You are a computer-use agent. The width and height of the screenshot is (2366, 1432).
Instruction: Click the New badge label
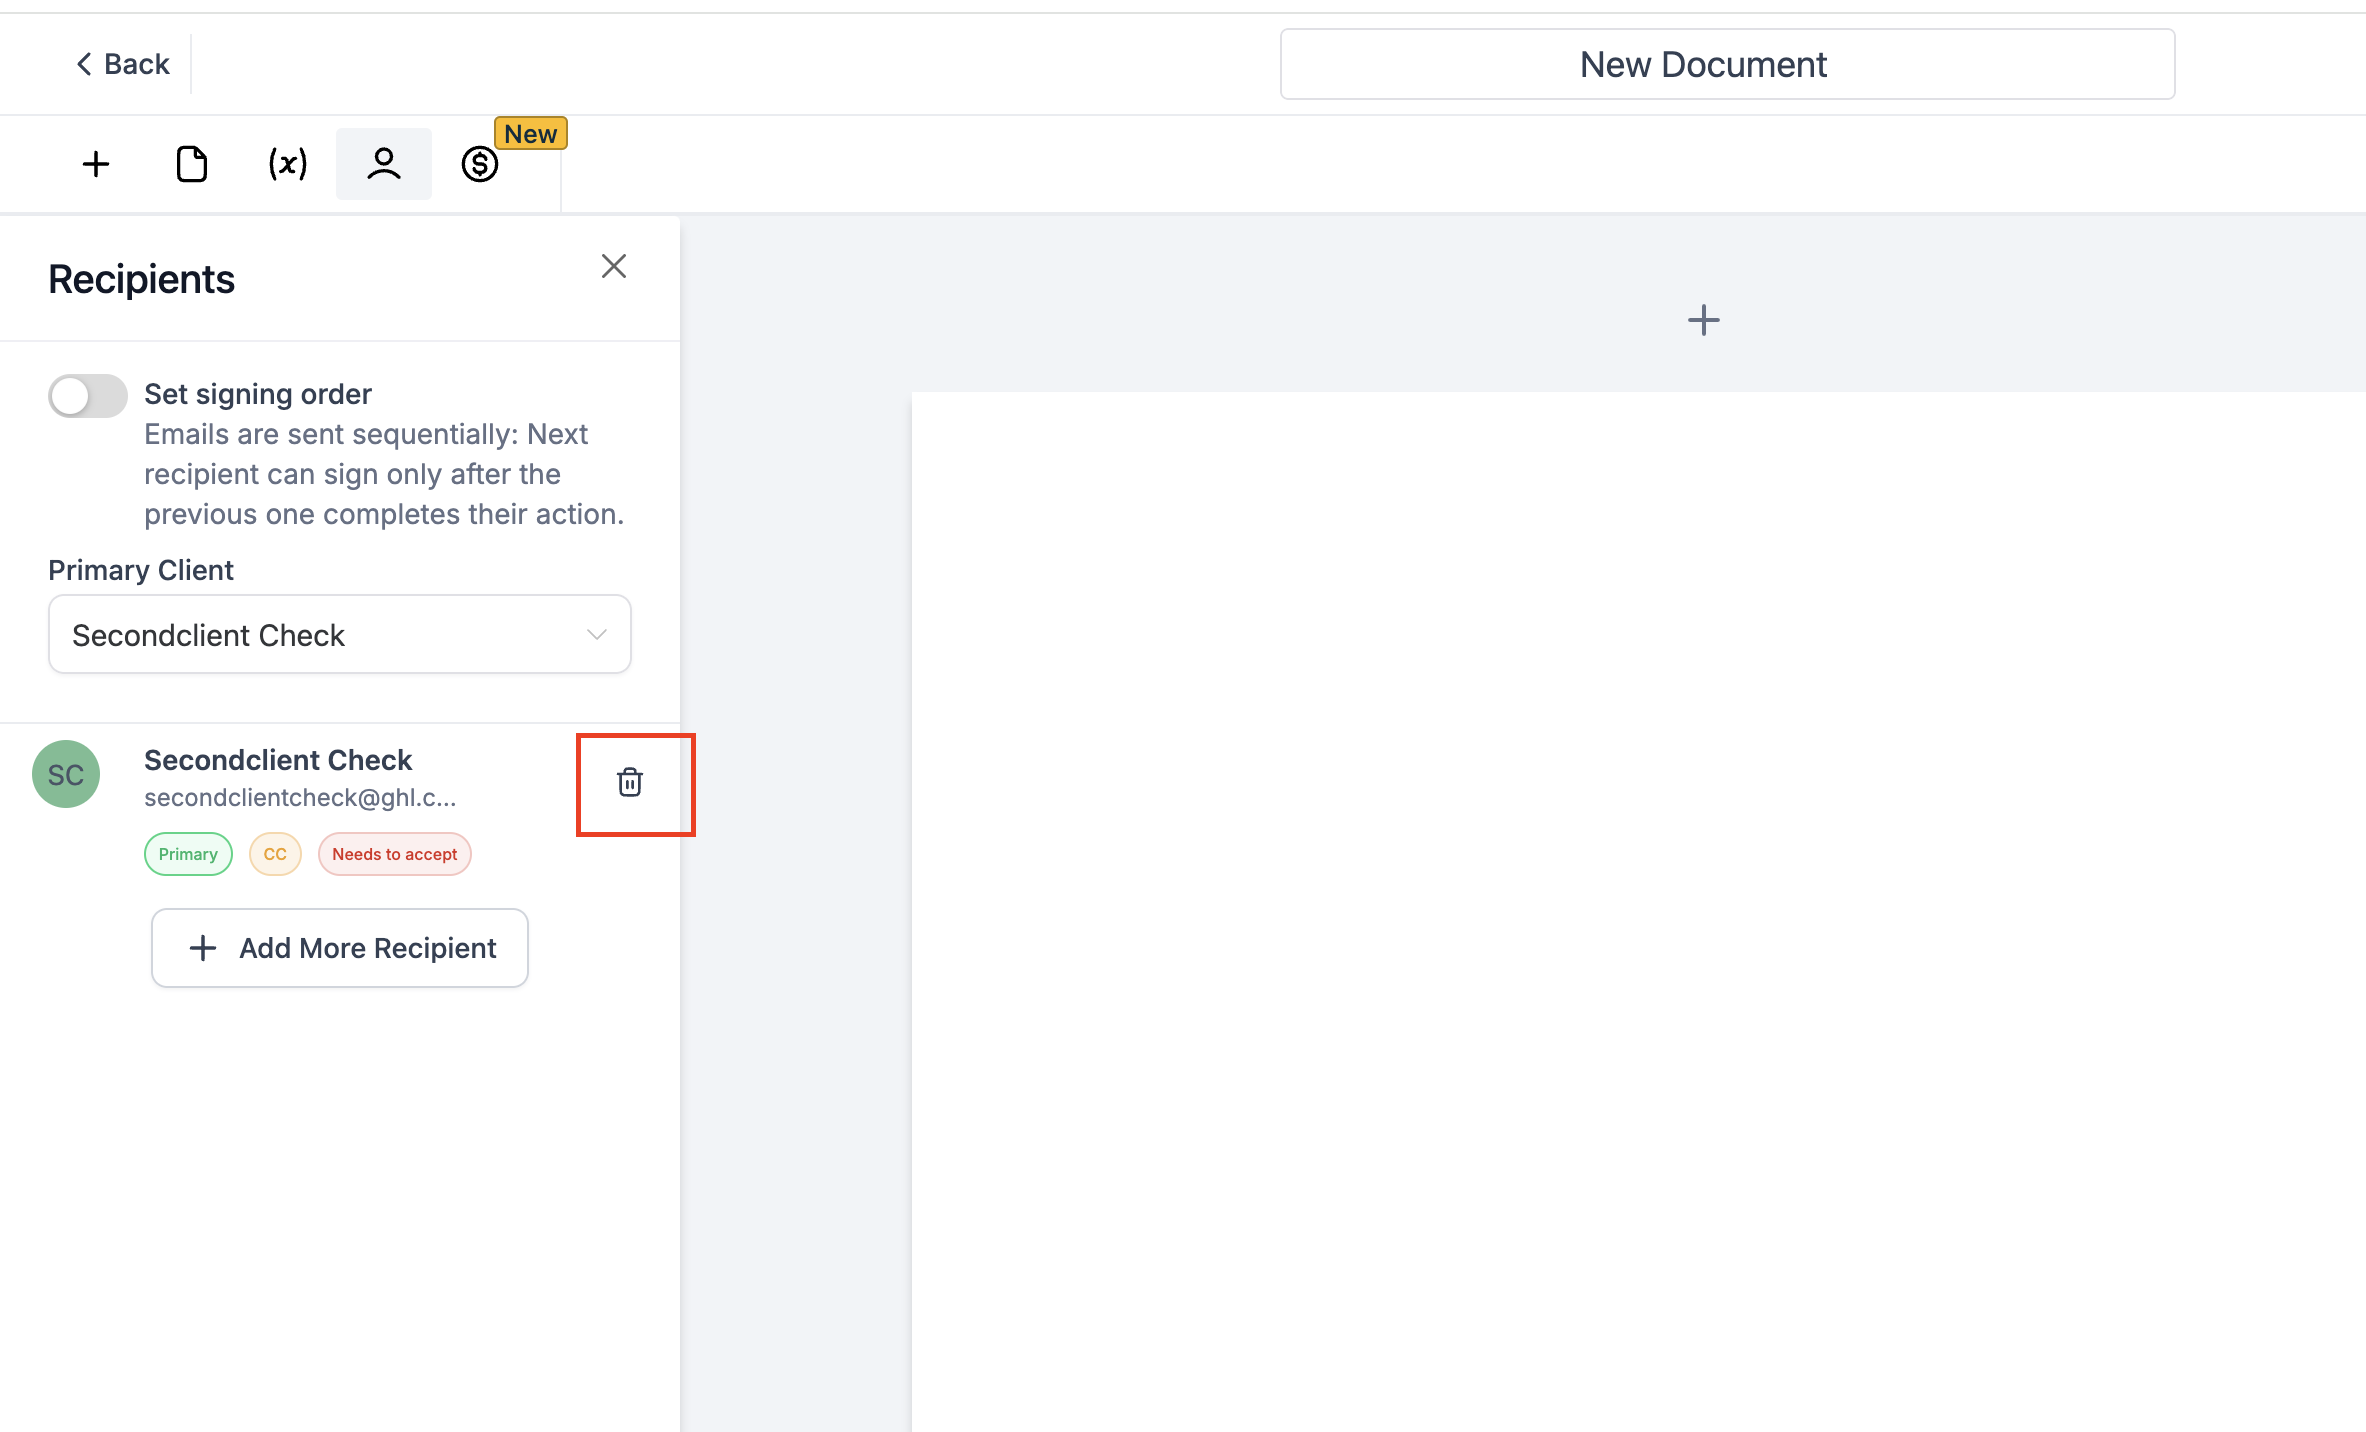[530, 134]
